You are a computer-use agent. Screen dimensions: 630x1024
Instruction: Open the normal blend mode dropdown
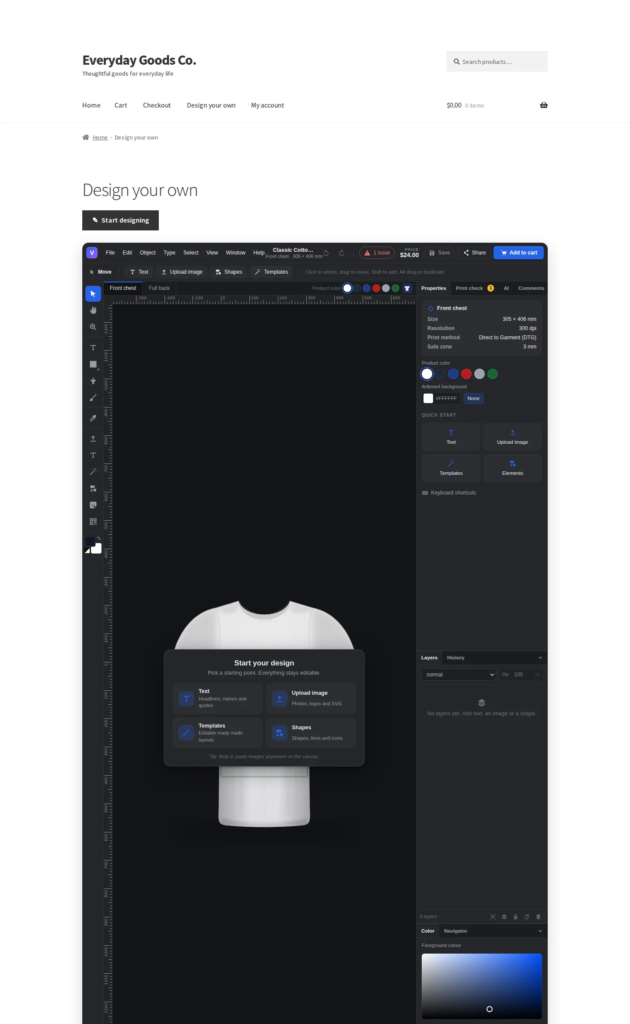(x=459, y=675)
